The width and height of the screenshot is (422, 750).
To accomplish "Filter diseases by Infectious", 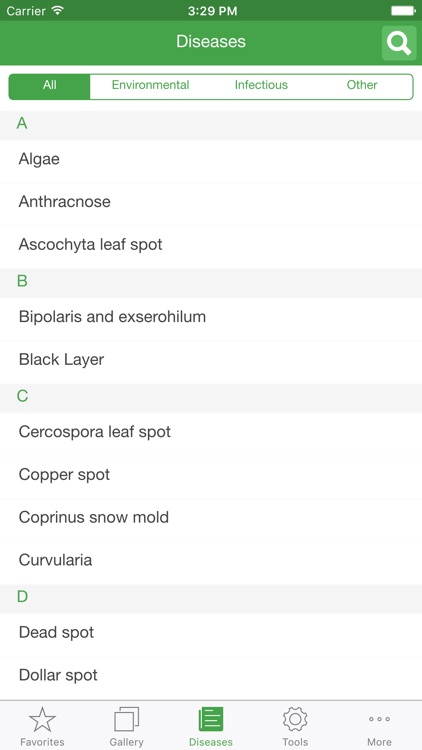I will [x=261, y=85].
